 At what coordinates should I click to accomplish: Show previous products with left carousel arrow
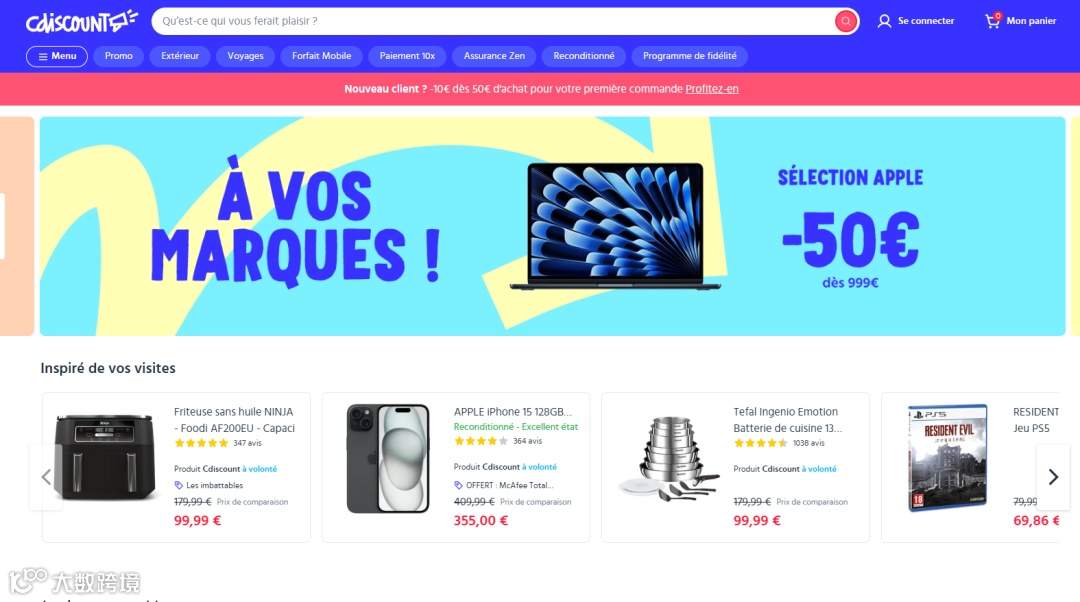pyautogui.click(x=46, y=477)
